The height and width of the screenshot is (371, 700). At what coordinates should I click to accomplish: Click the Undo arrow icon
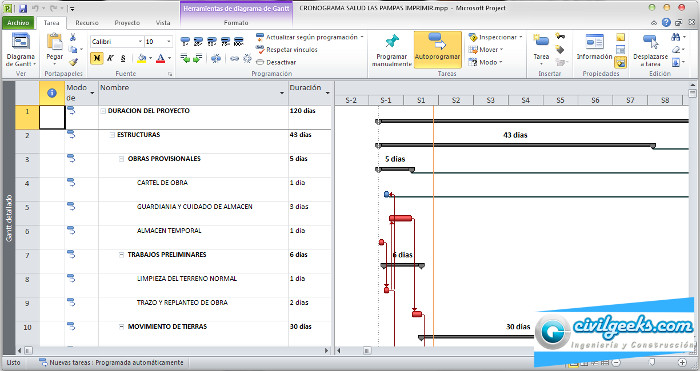coord(36,8)
